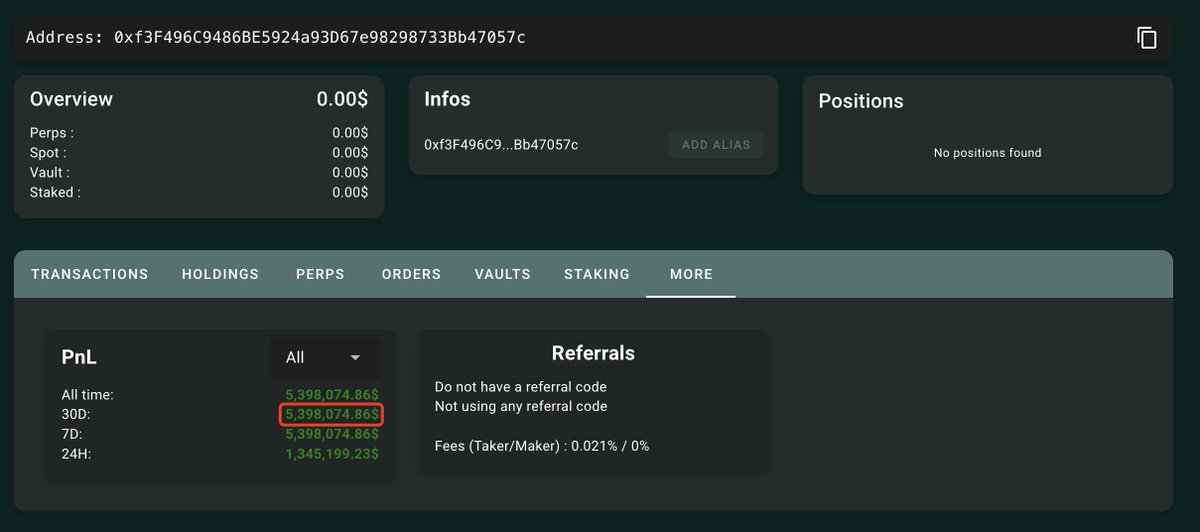The image size is (1200, 532).
Task: Click the 24H PnL value 1,345,199.23$
Action: [332, 454]
